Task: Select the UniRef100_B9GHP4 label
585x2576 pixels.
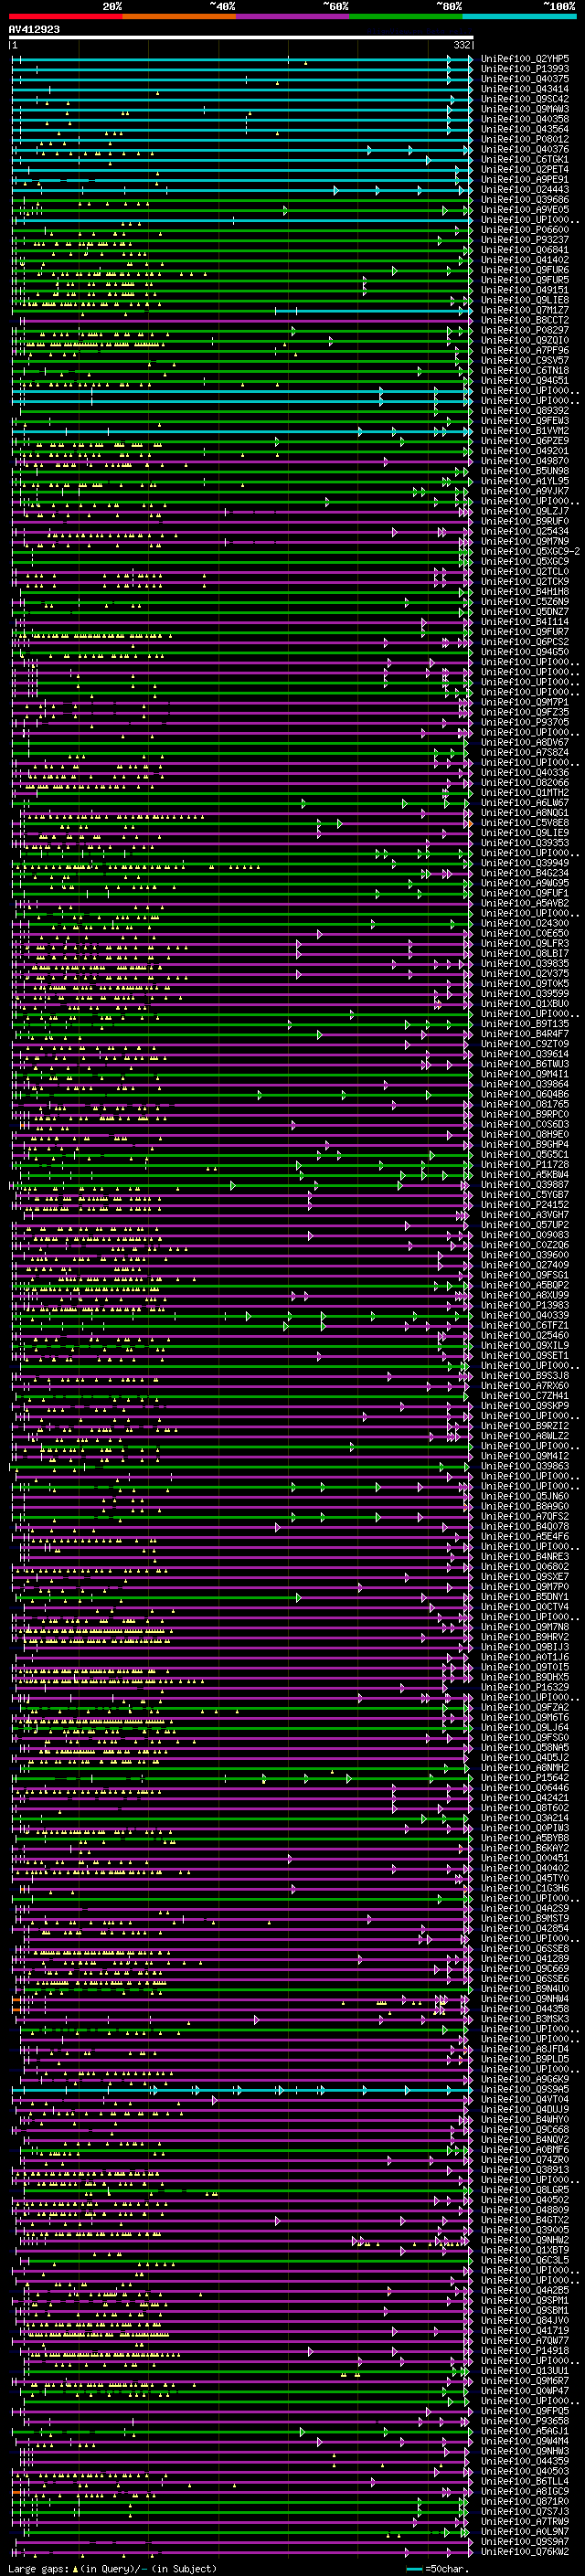Action: coord(525,1144)
